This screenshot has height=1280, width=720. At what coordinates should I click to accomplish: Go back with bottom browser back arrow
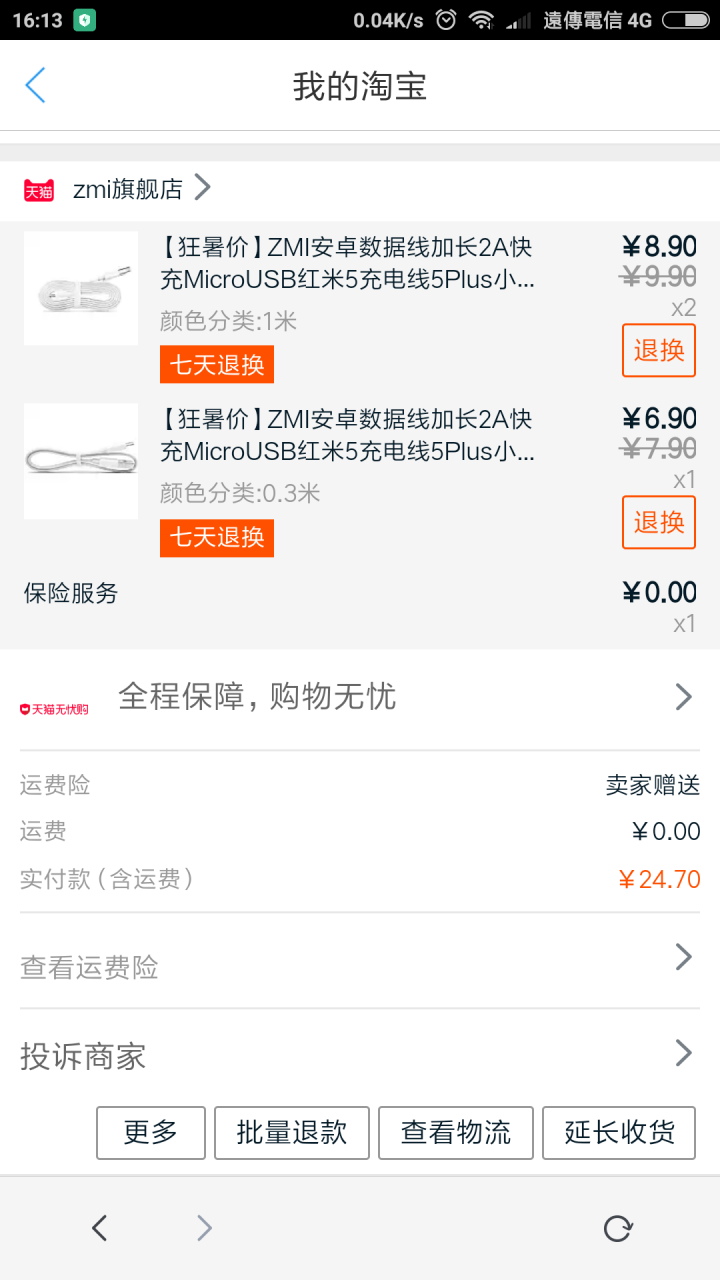(x=99, y=1228)
